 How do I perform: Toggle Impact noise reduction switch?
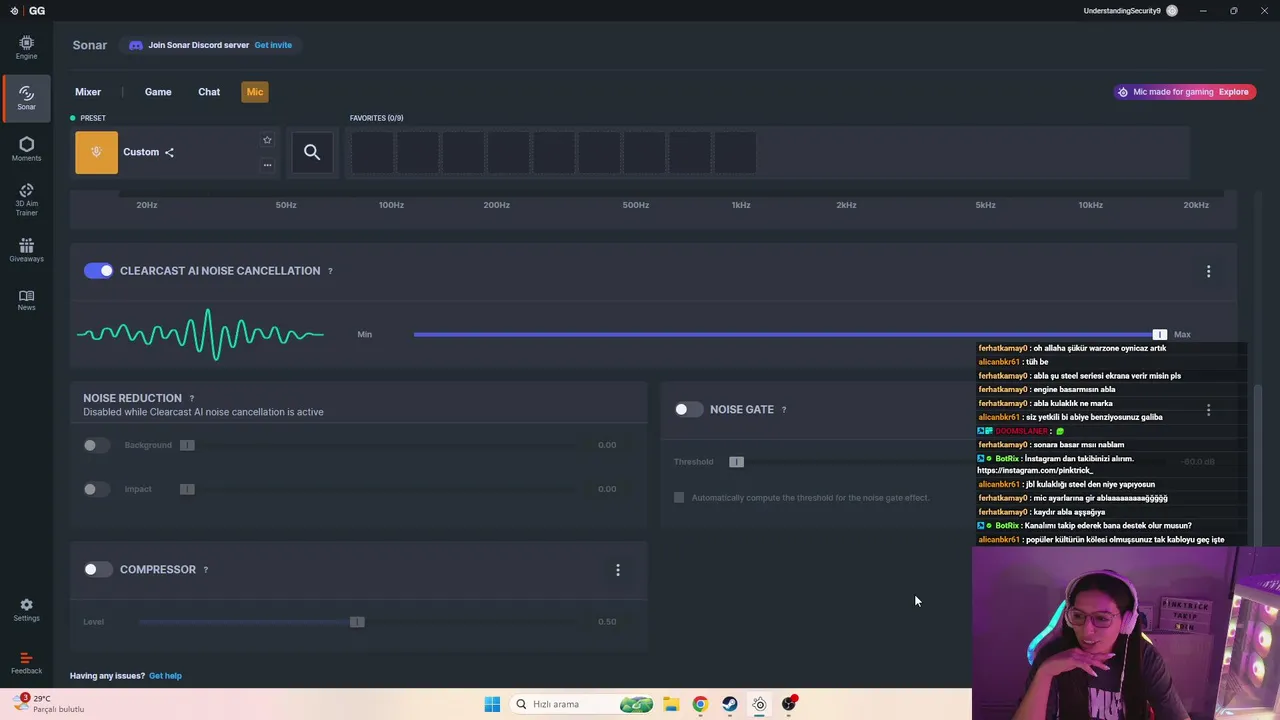click(x=96, y=489)
